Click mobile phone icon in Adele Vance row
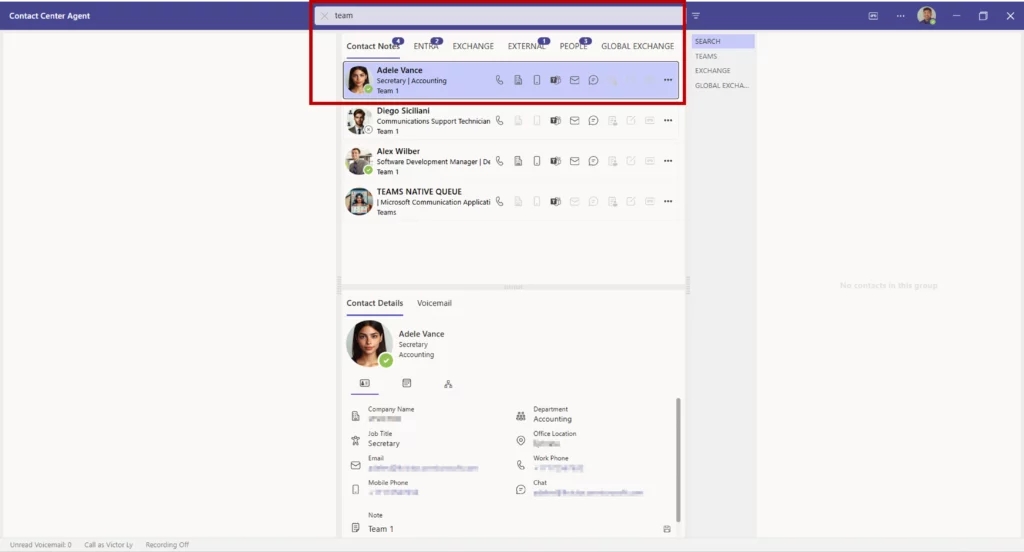The width and height of the screenshot is (1024, 552). click(x=536, y=80)
